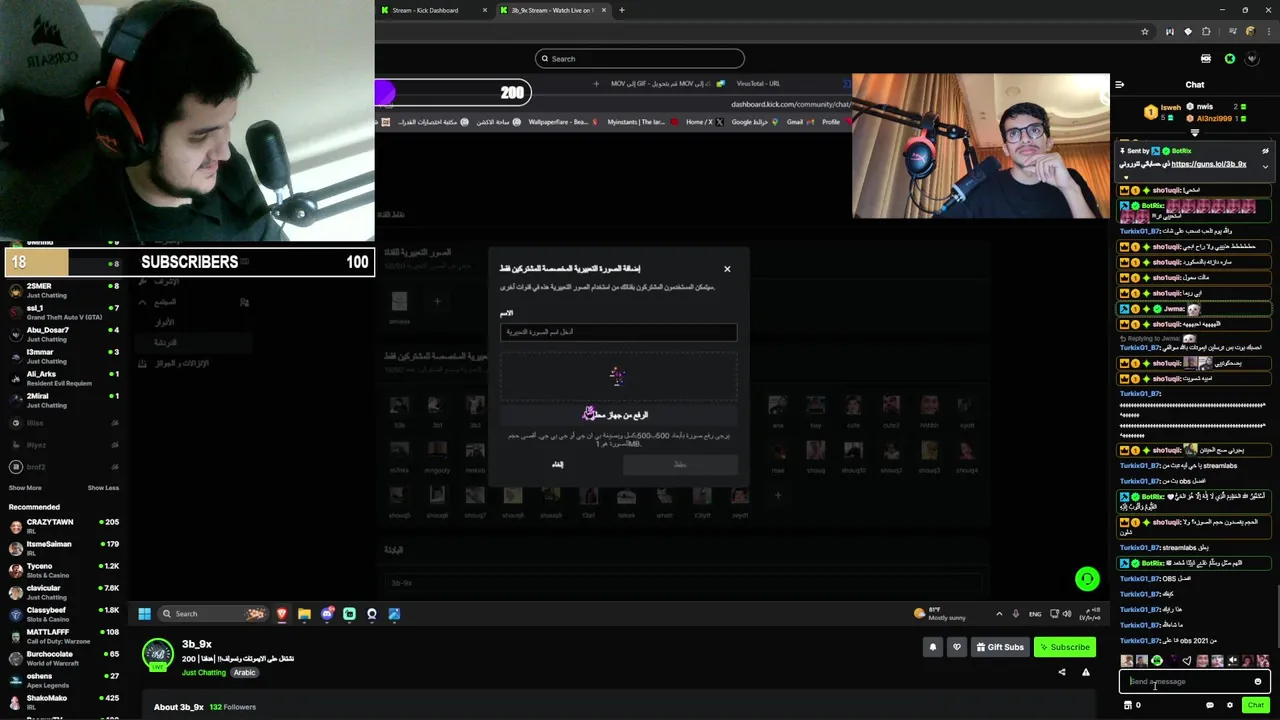The width and height of the screenshot is (1280, 720).
Task: Click the Gift Subs button
Action: point(999,647)
